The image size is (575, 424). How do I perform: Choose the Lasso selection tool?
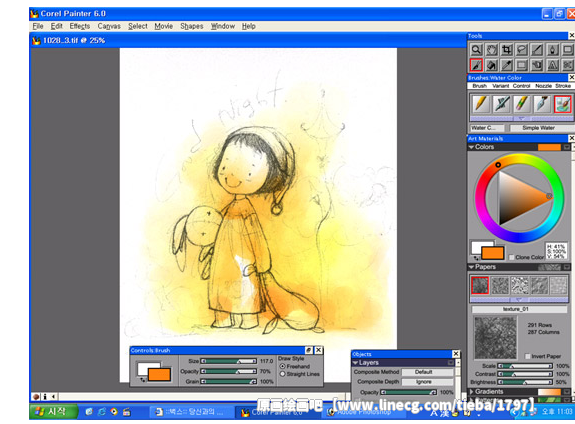click(522, 50)
